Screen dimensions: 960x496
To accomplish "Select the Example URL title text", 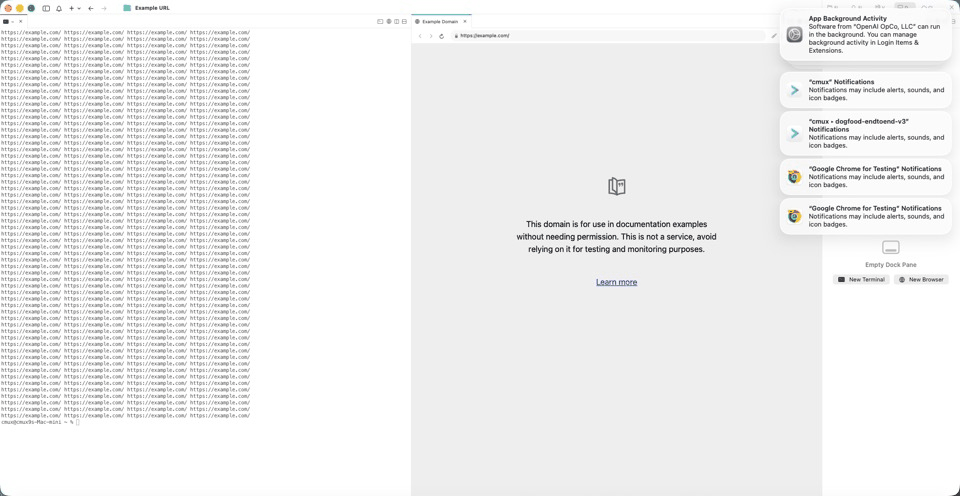I will 152,8.
